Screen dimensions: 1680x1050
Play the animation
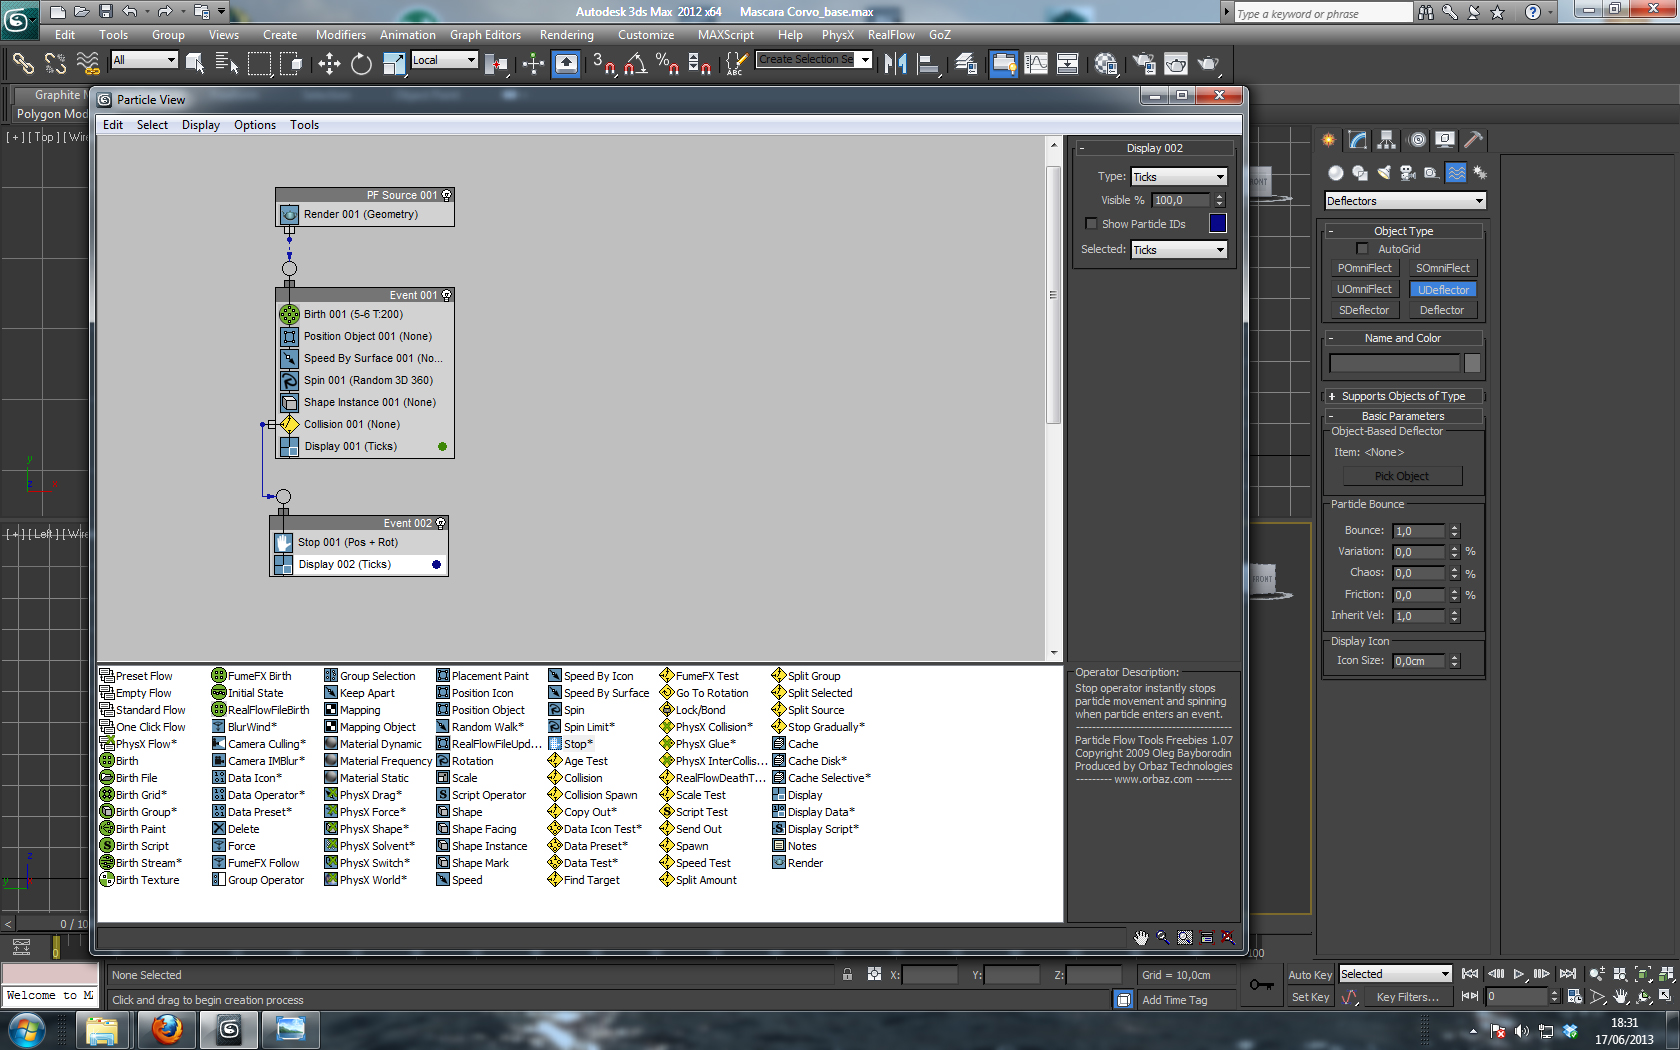coord(1519,974)
